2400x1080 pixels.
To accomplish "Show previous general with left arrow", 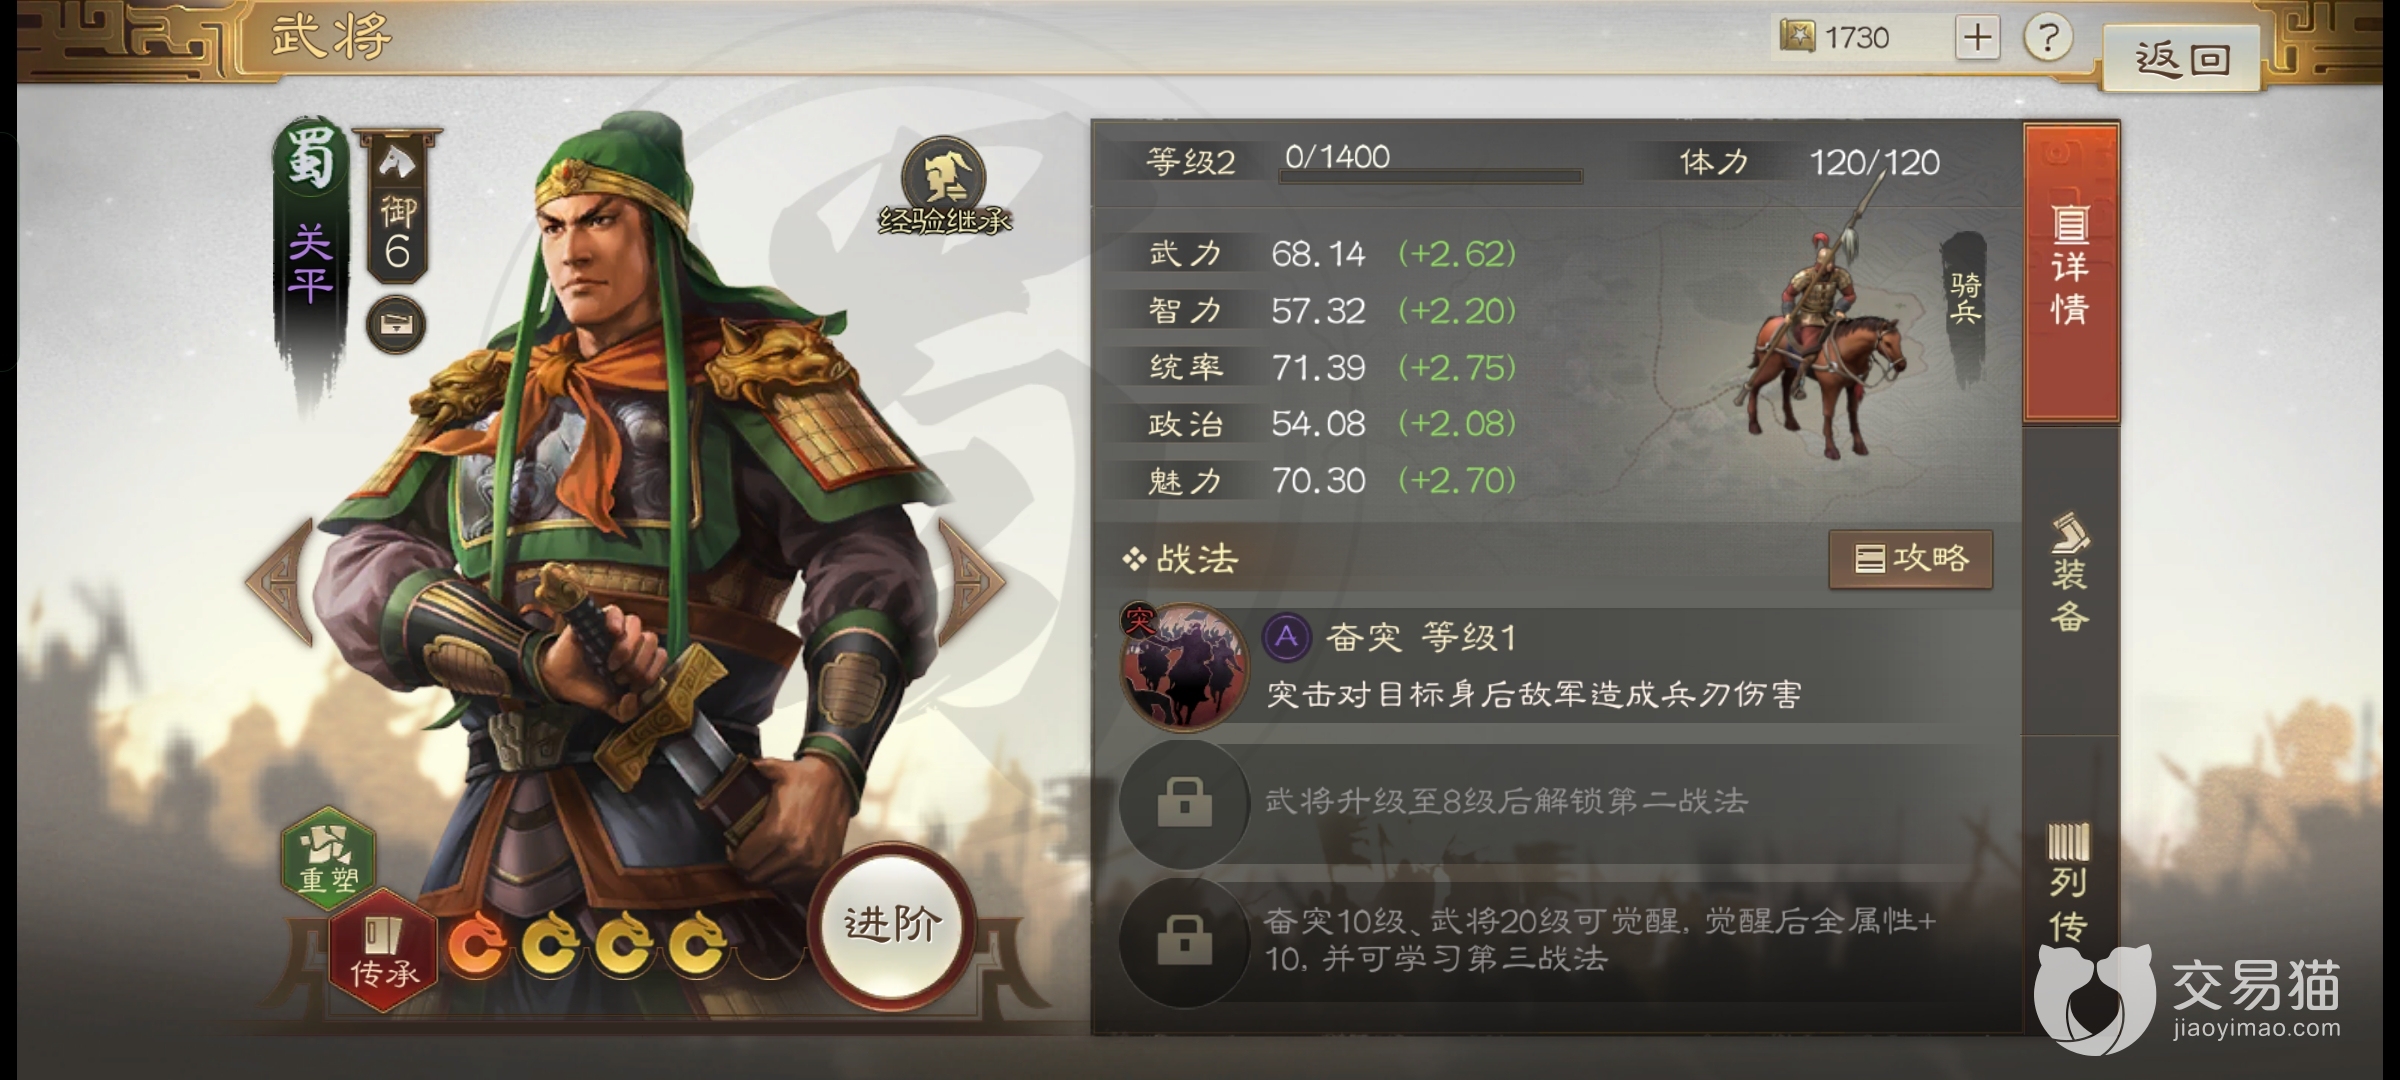I will [282, 580].
